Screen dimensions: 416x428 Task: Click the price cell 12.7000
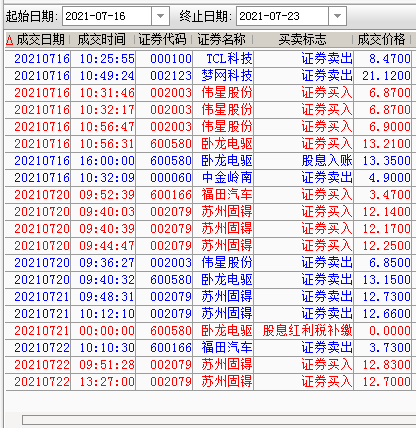click(x=383, y=382)
